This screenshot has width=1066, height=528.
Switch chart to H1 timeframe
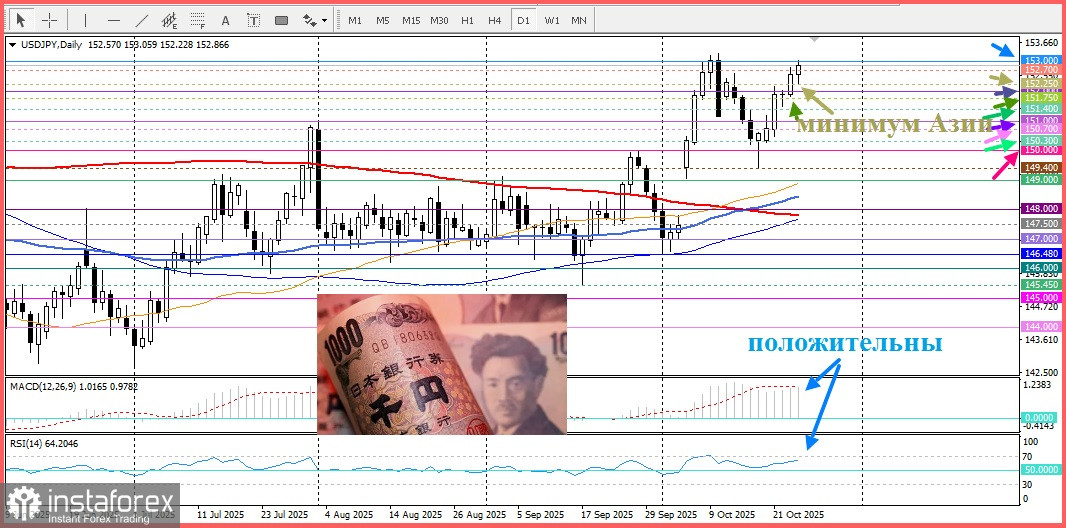(x=467, y=20)
